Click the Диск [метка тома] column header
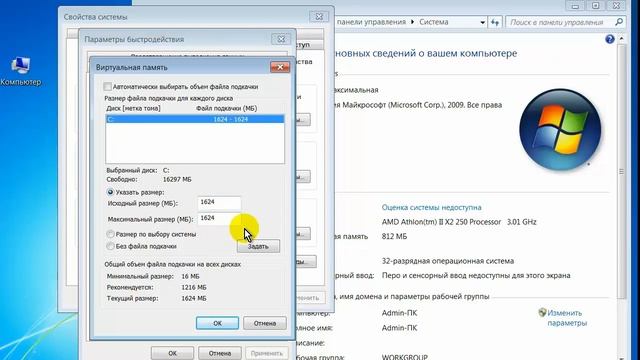640x360 pixels. 133,108
